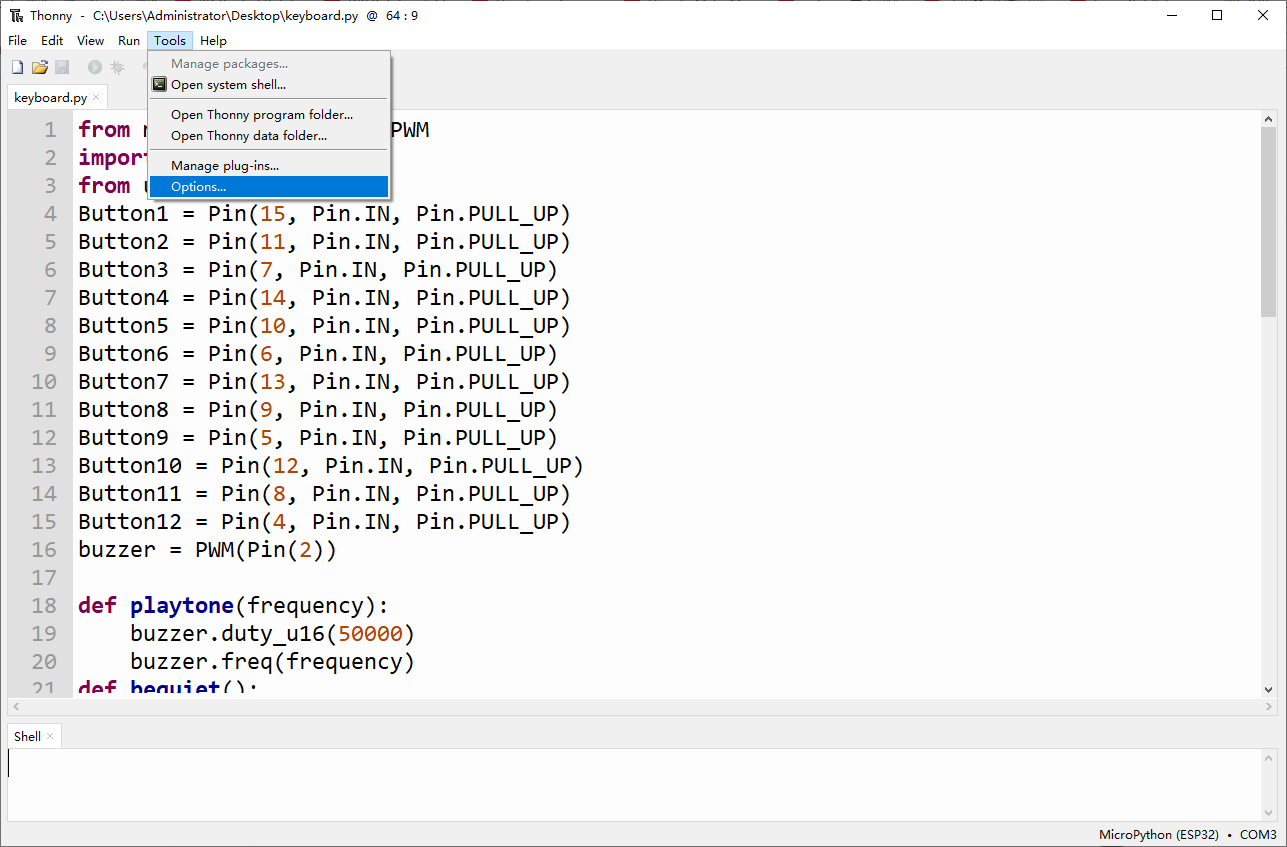Select Open system shell... menu entry
This screenshot has width=1287, height=847.
click(x=269, y=85)
